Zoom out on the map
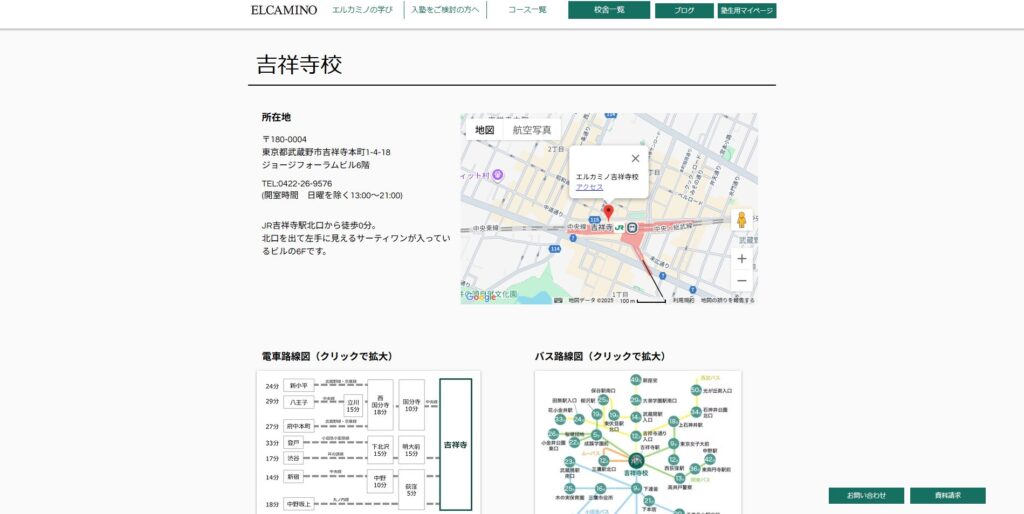This screenshot has height=514, width=1024. [741, 281]
